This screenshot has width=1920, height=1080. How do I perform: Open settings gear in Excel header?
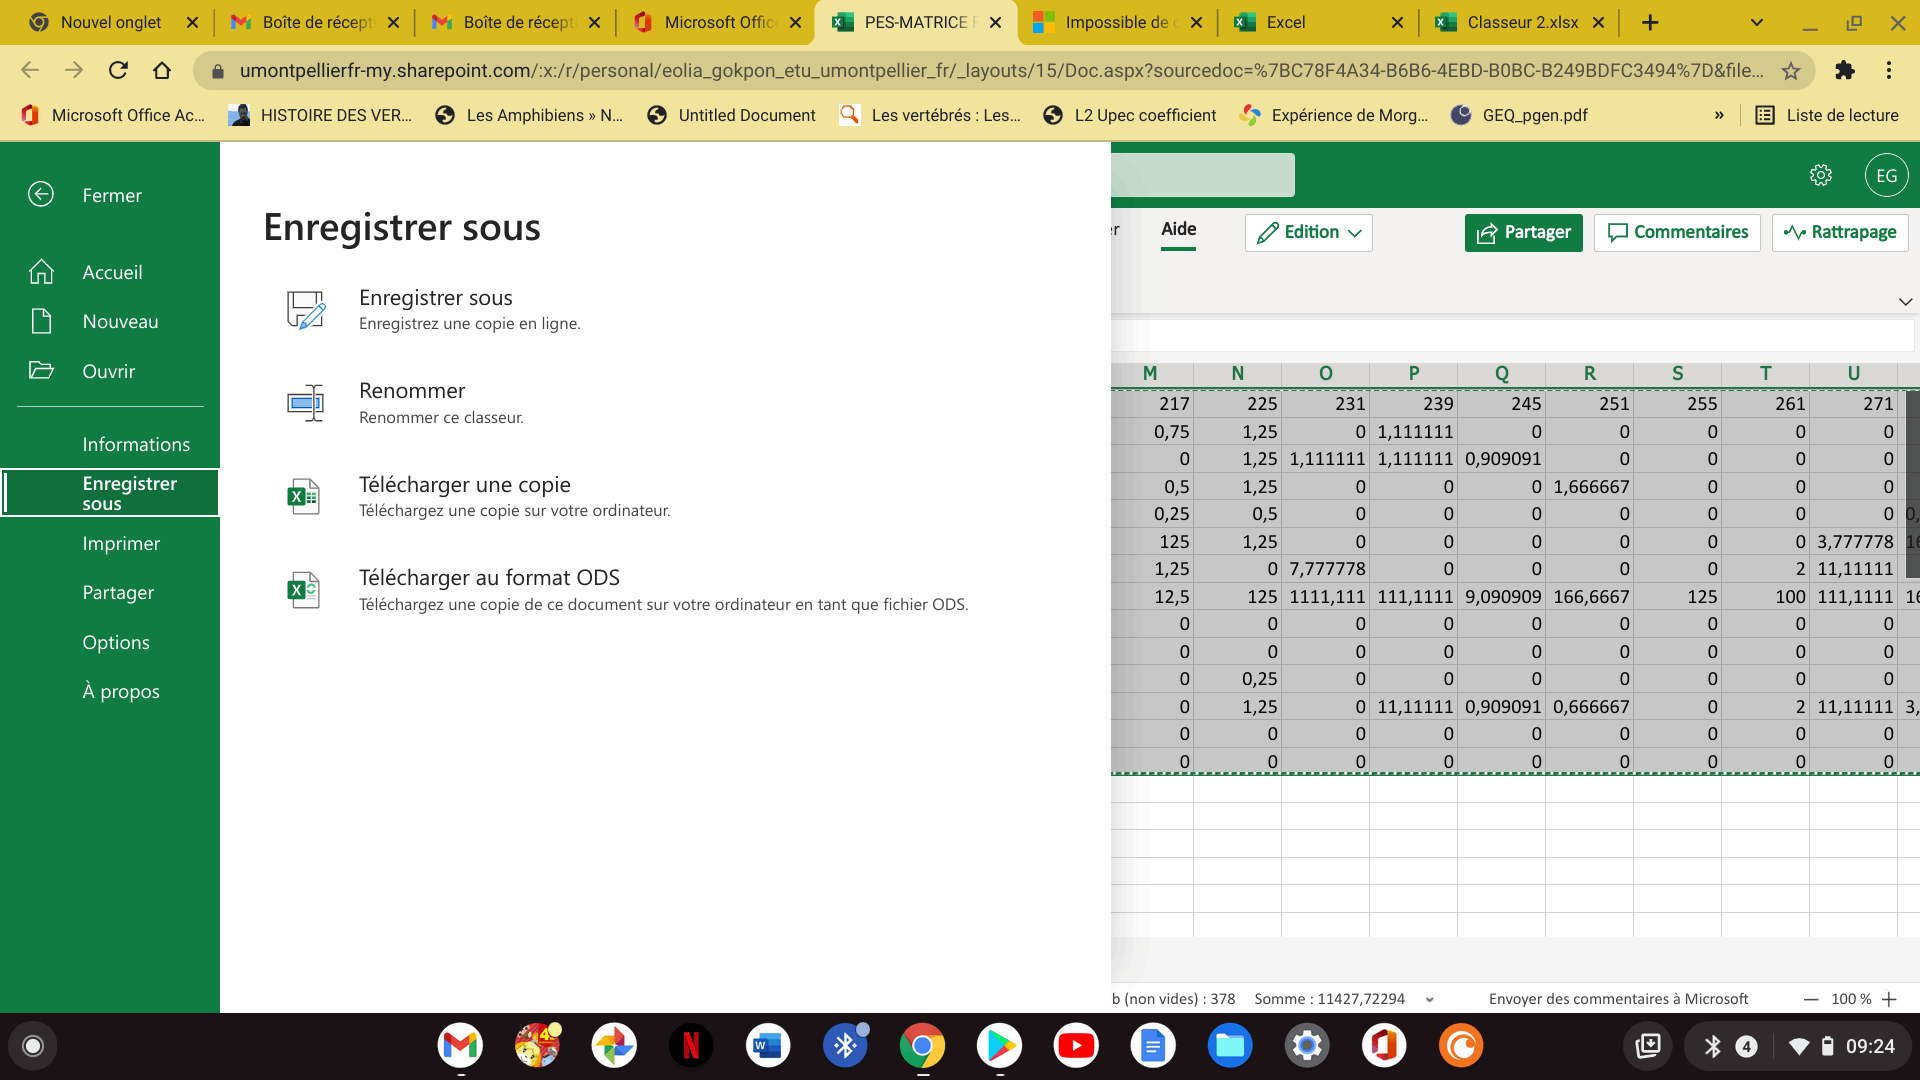click(1821, 175)
